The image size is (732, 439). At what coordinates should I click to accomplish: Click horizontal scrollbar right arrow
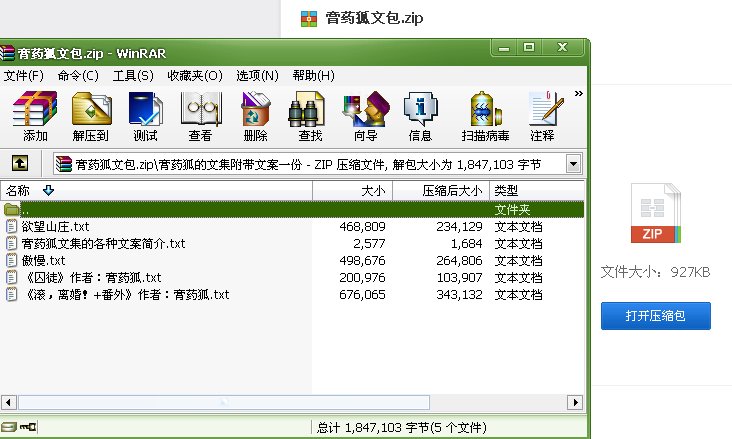575,402
